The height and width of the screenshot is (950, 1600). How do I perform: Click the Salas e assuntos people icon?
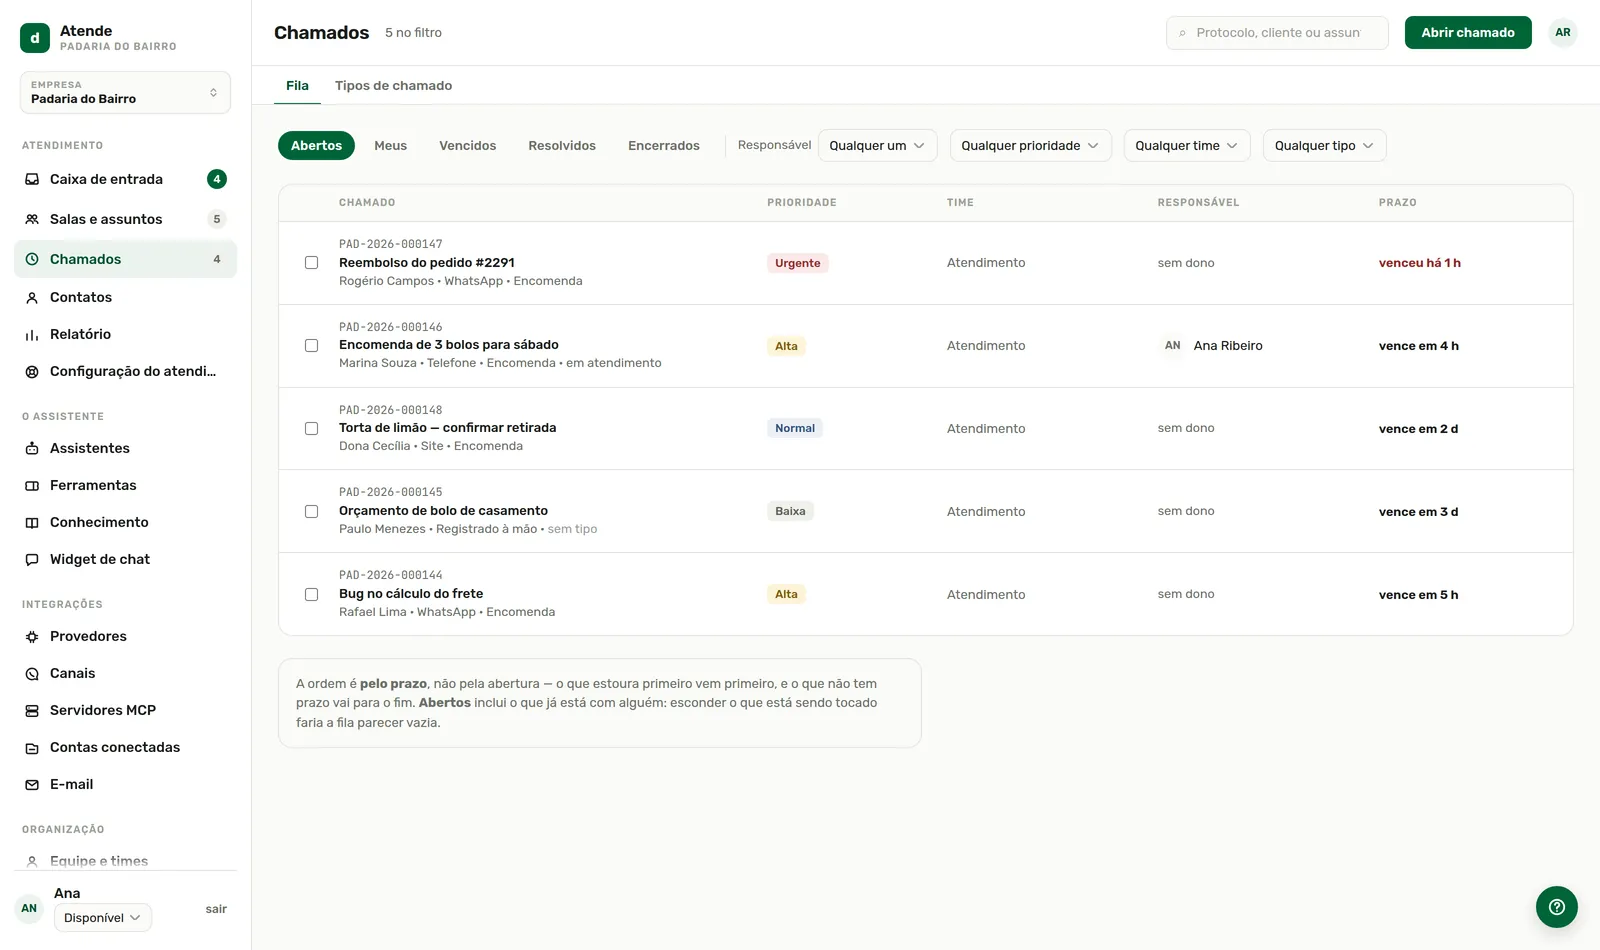(x=32, y=219)
